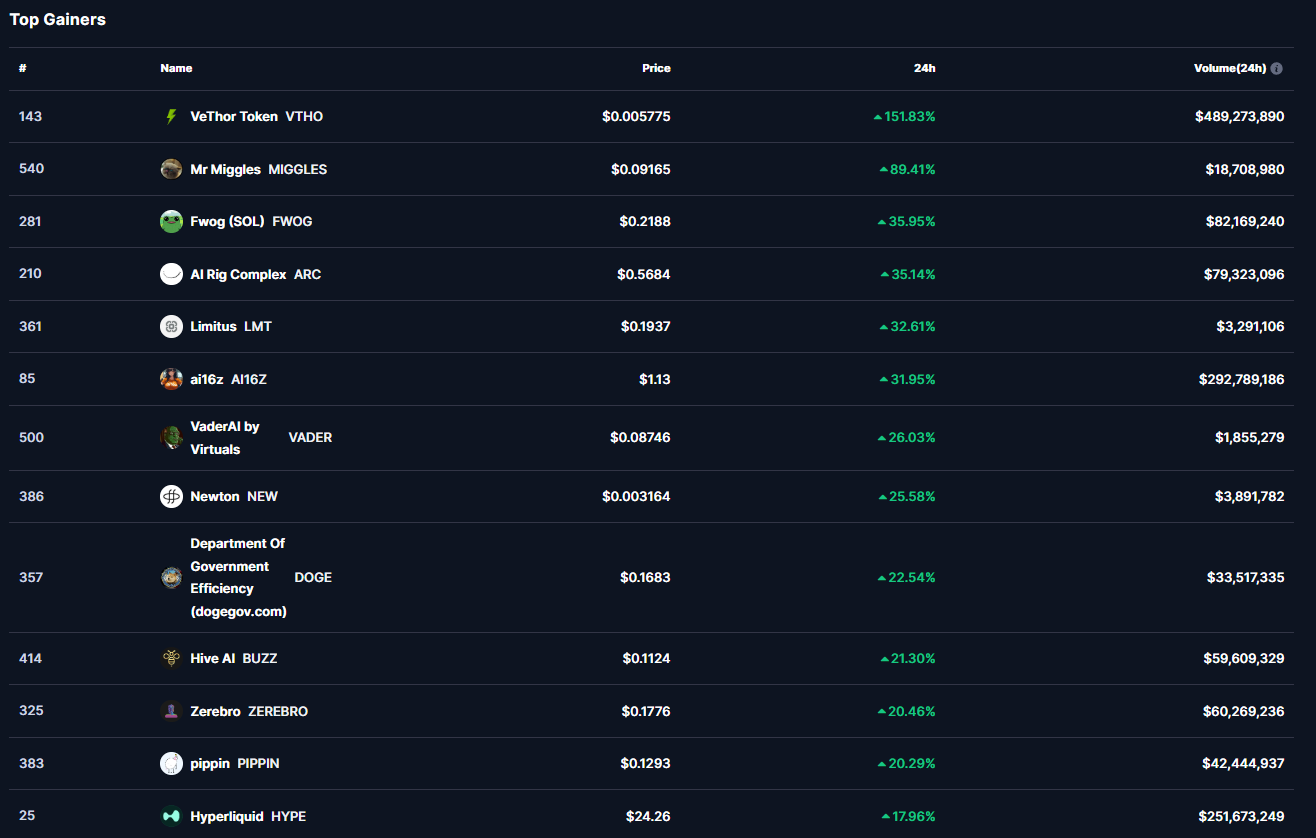Sort by the # rank header
1316x838 pixels.
(x=22, y=68)
